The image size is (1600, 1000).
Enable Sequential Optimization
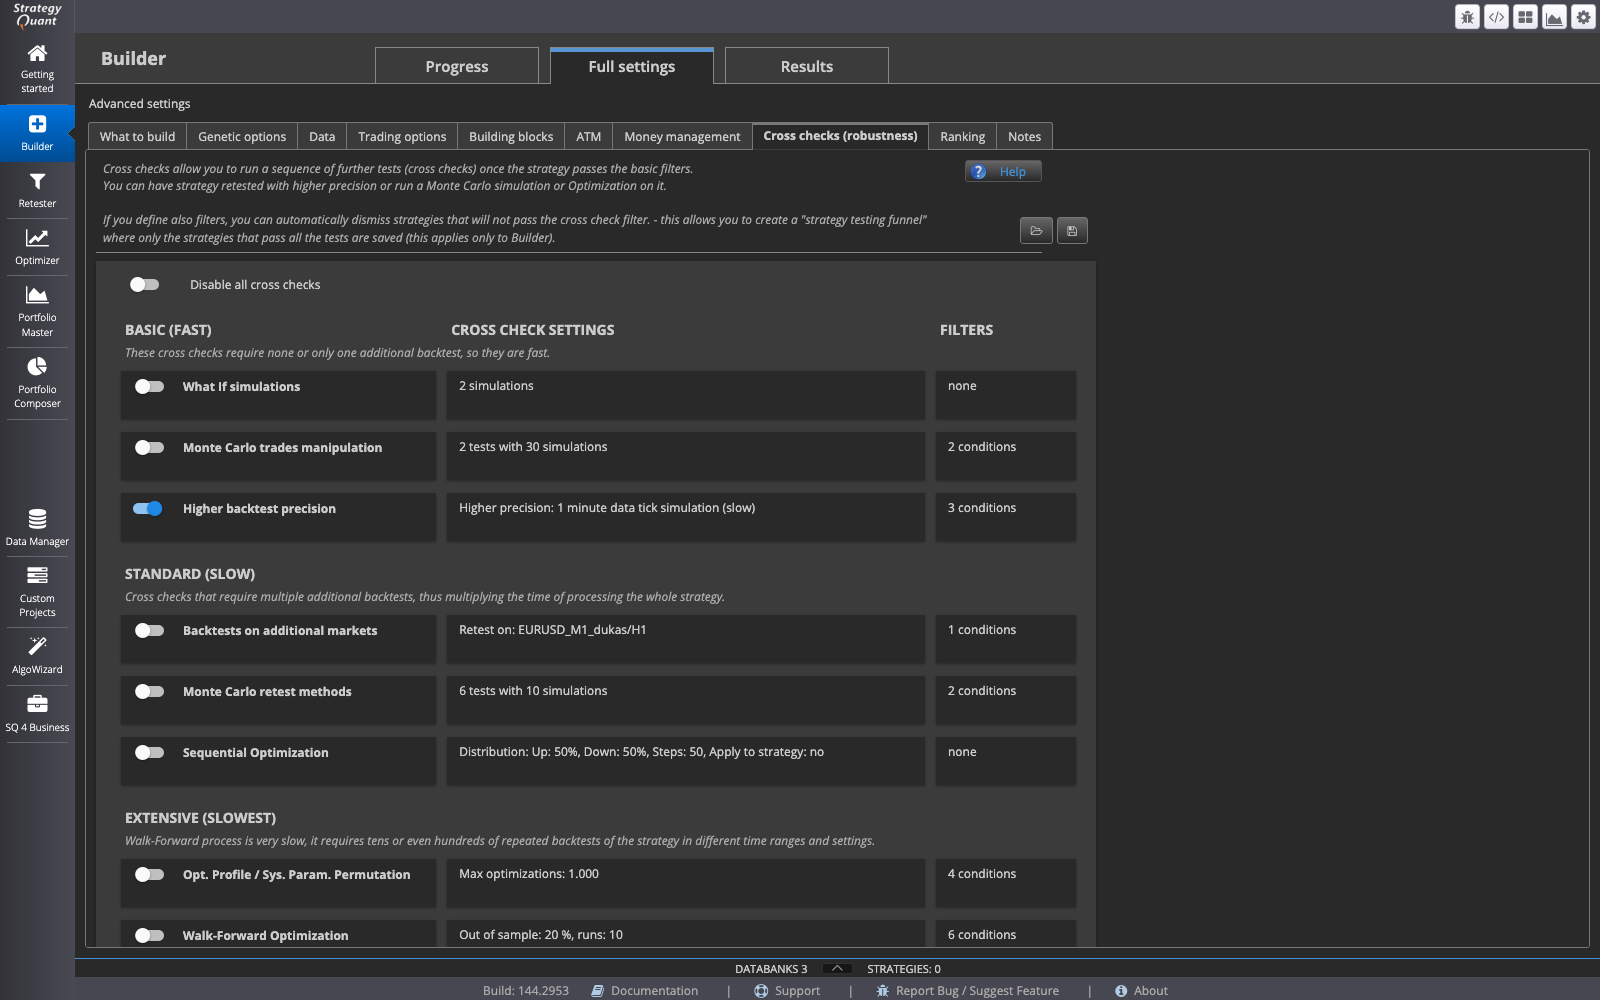click(149, 752)
